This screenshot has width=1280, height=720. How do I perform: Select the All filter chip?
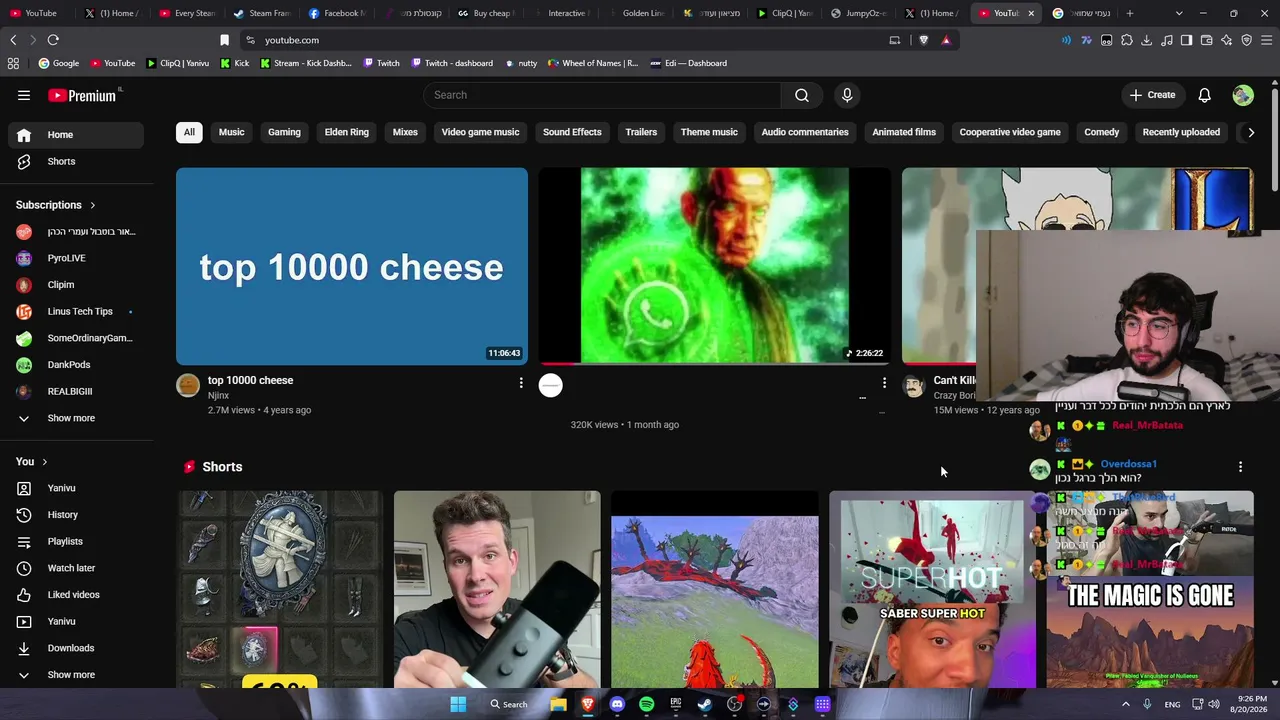(189, 132)
